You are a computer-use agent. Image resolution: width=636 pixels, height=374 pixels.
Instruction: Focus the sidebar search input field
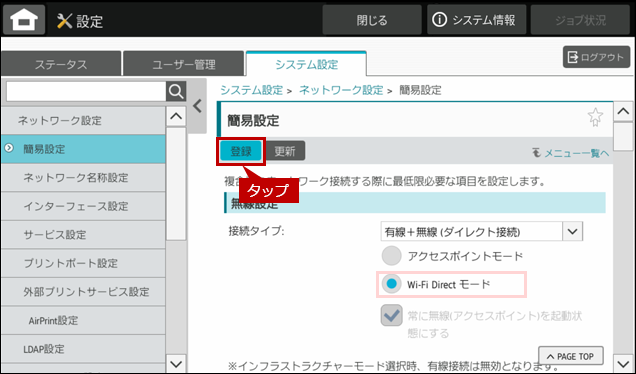pyautogui.click(x=86, y=92)
